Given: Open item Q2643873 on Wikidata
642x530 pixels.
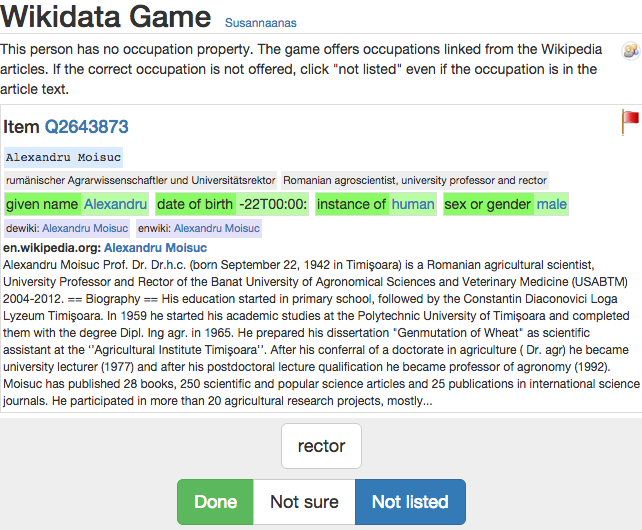Looking at the screenshot, I should (86, 127).
